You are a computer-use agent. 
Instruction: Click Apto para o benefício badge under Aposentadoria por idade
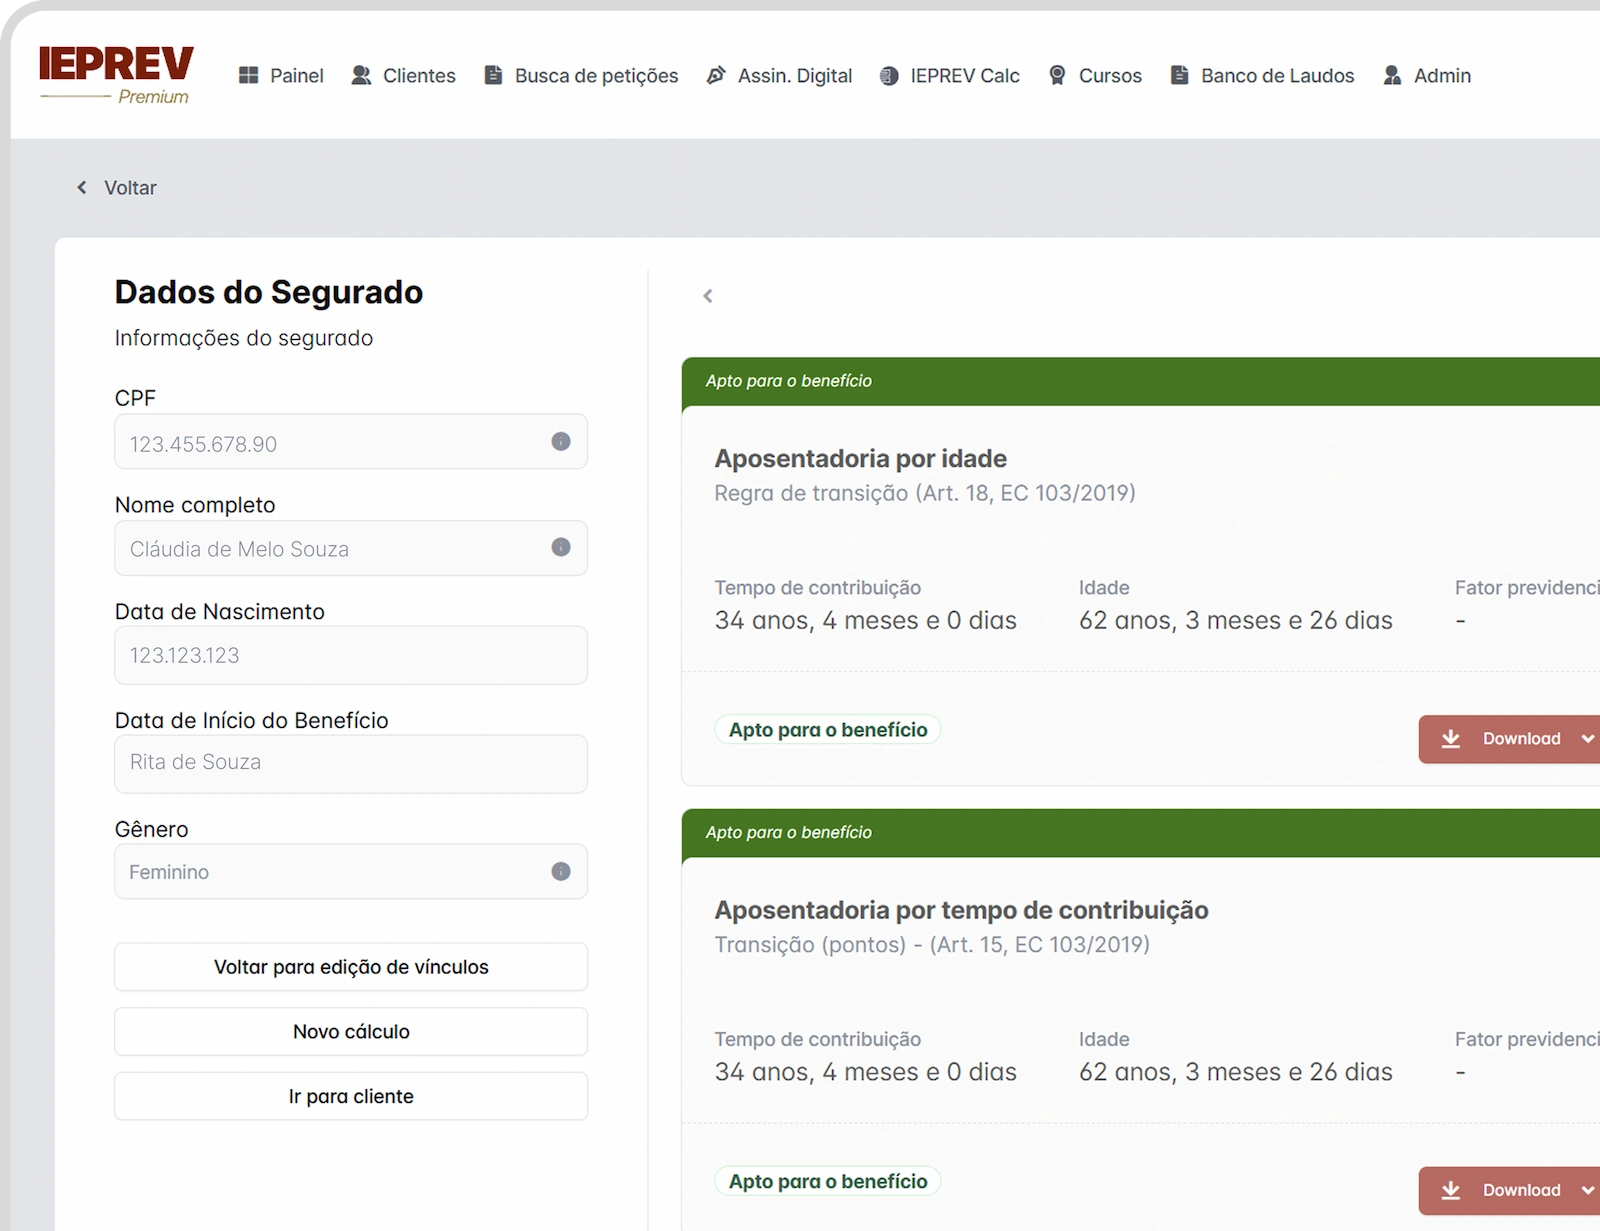tap(828, 730)
